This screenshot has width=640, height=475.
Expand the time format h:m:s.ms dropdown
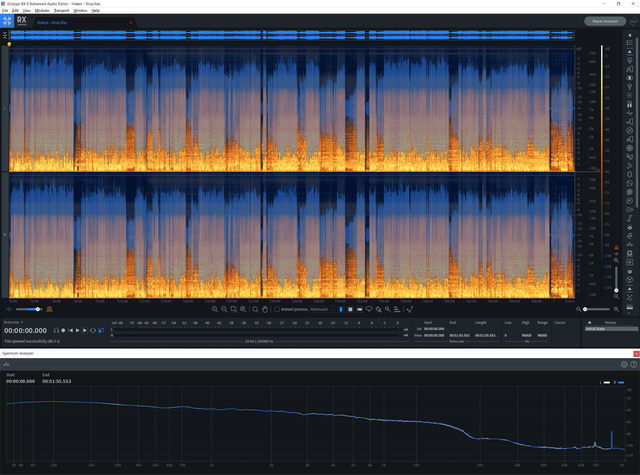click(x=13, y=322)
